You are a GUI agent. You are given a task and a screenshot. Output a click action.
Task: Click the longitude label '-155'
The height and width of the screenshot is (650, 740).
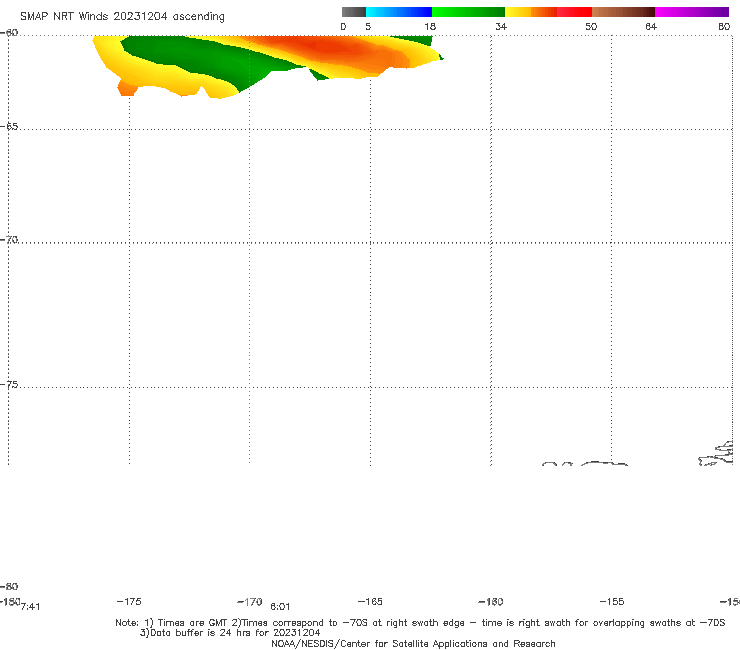[612, 601]
